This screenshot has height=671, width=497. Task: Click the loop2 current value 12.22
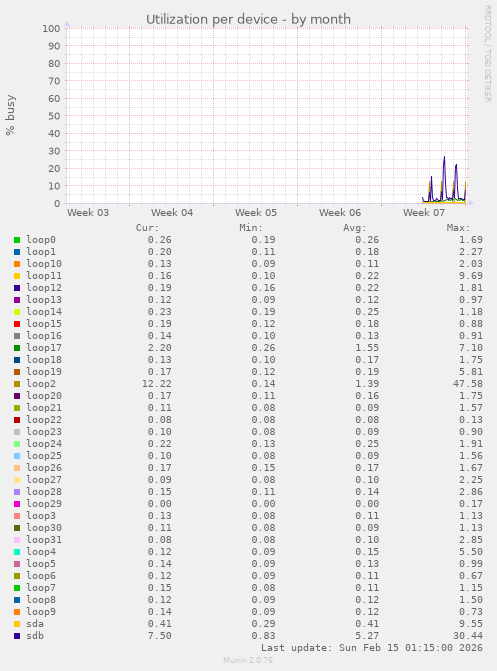pyautogui.click(x=157, y=384)
